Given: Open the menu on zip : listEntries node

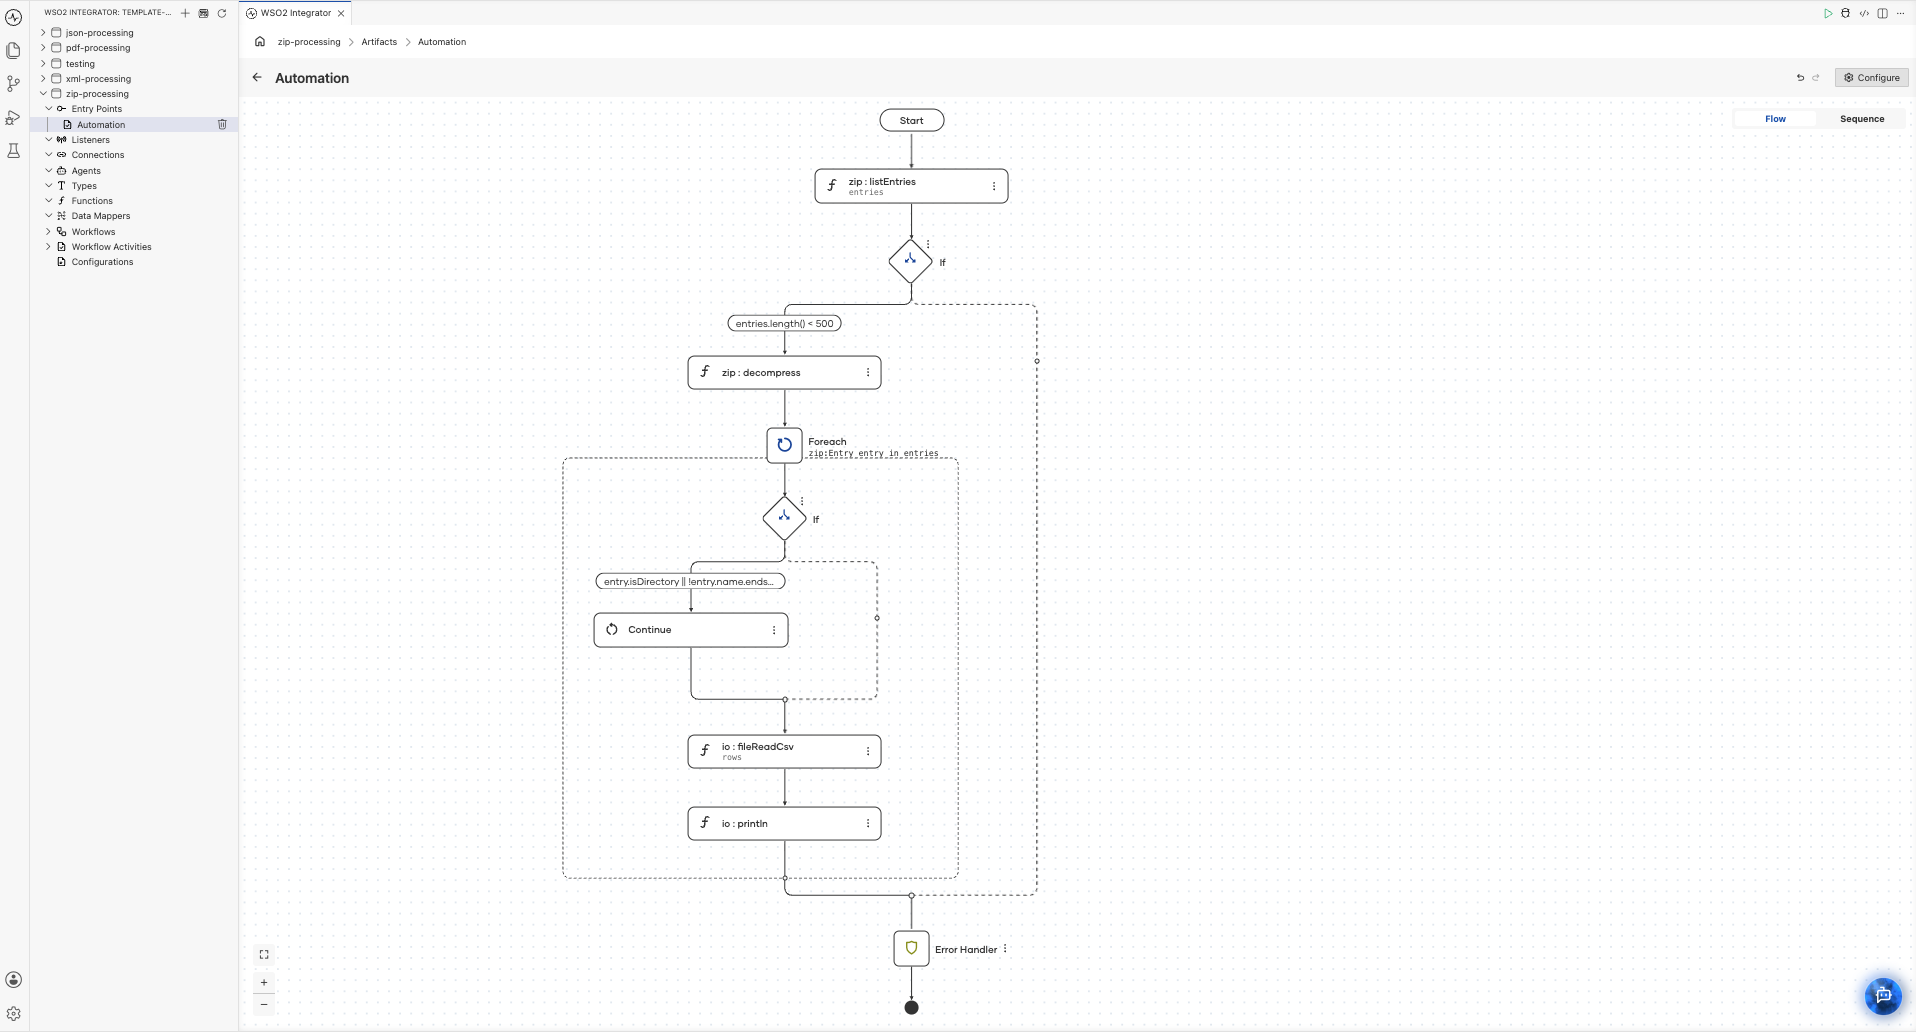Looking at the screenshot, I should (993, 186).
